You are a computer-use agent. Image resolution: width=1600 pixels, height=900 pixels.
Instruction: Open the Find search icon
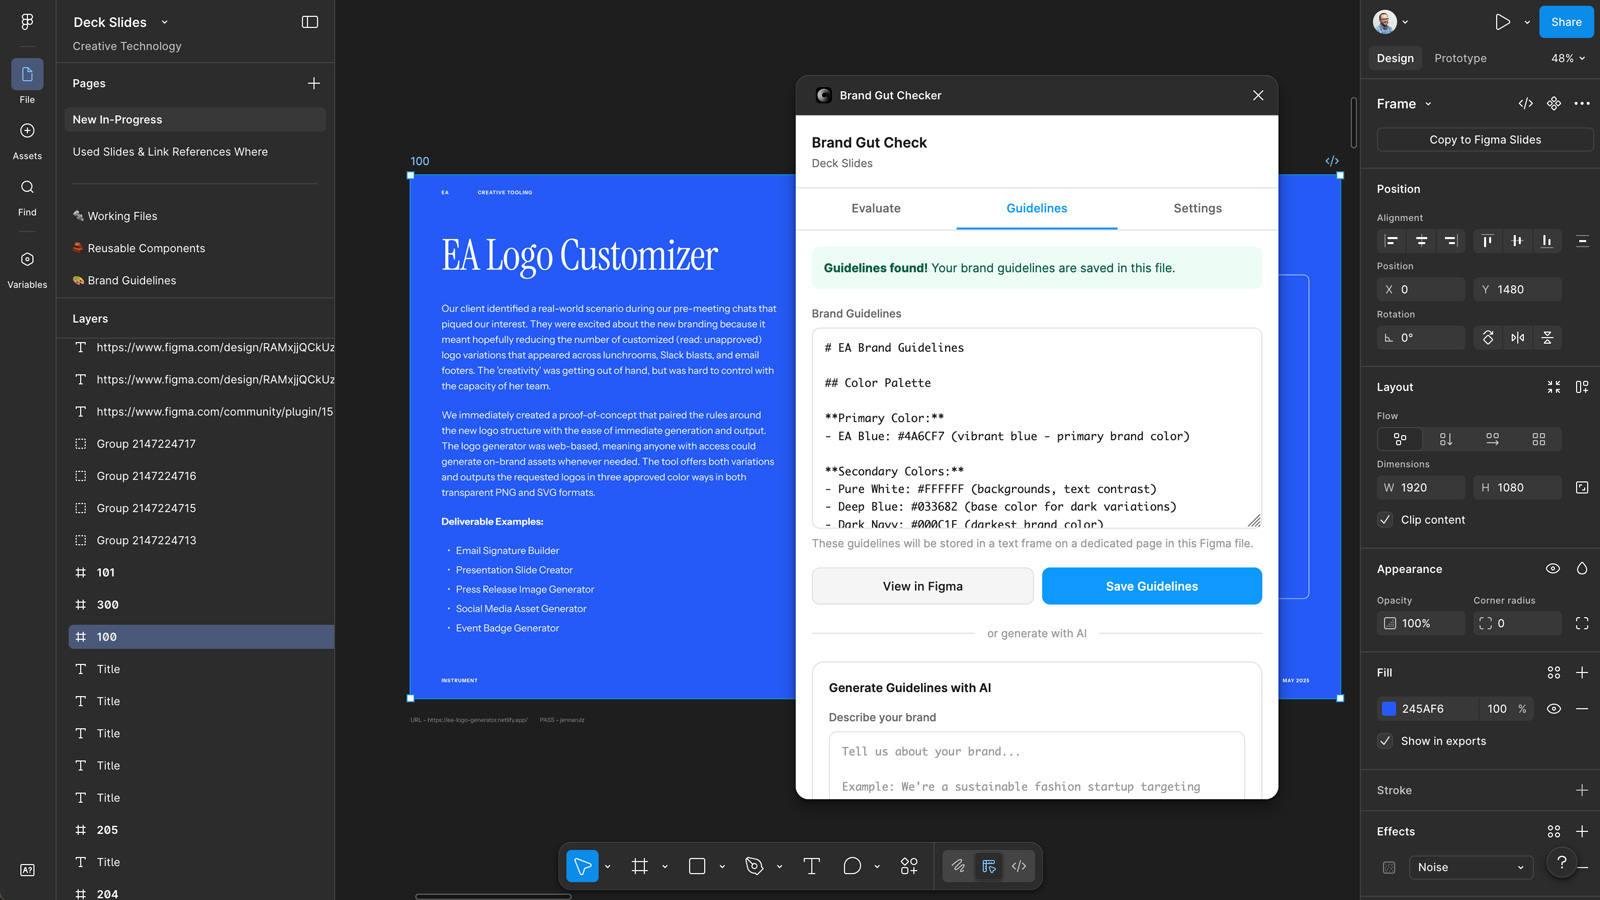27,187
